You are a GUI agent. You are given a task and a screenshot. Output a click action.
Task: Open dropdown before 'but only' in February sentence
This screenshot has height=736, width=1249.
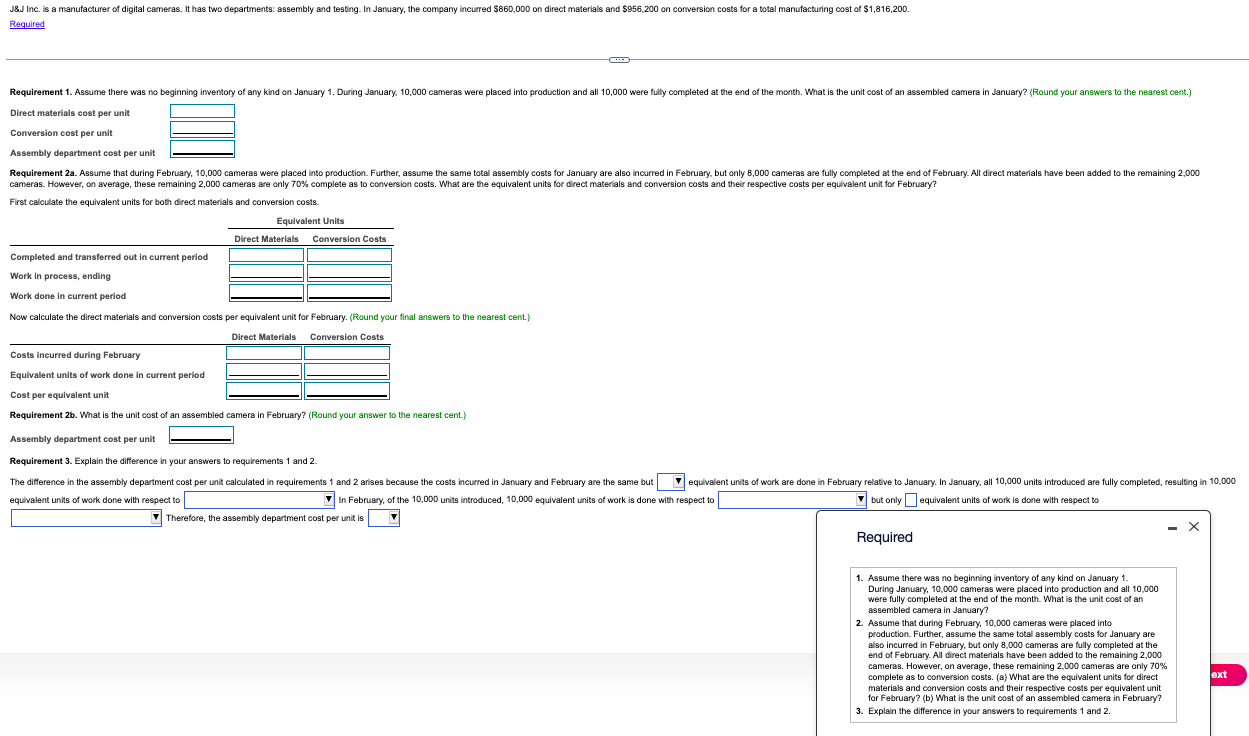click(x=793, y=500)
